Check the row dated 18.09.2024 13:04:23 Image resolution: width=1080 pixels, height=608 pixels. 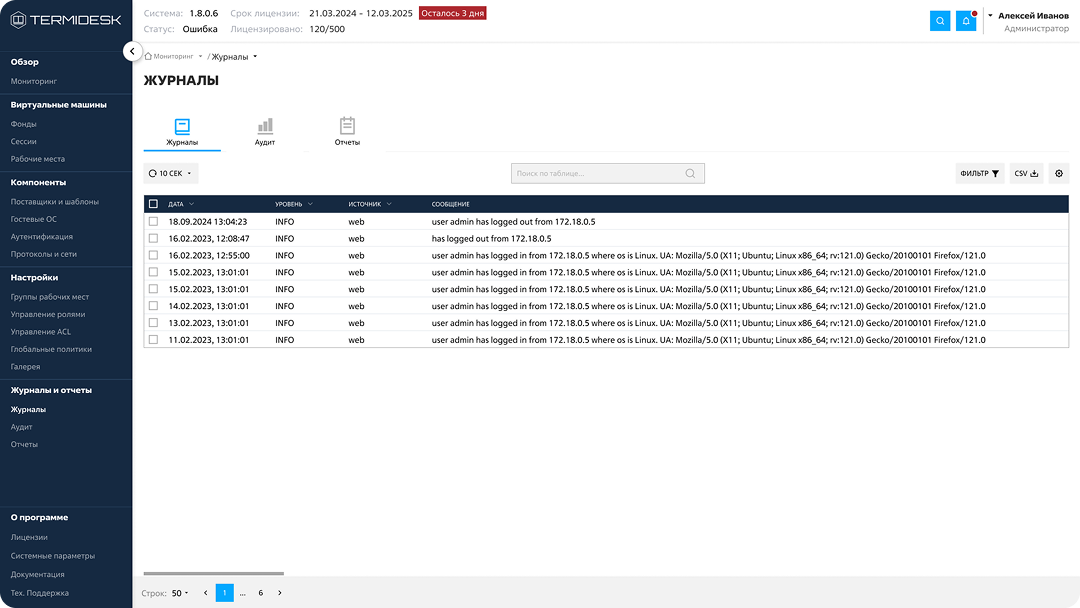[x=153, y=221]
